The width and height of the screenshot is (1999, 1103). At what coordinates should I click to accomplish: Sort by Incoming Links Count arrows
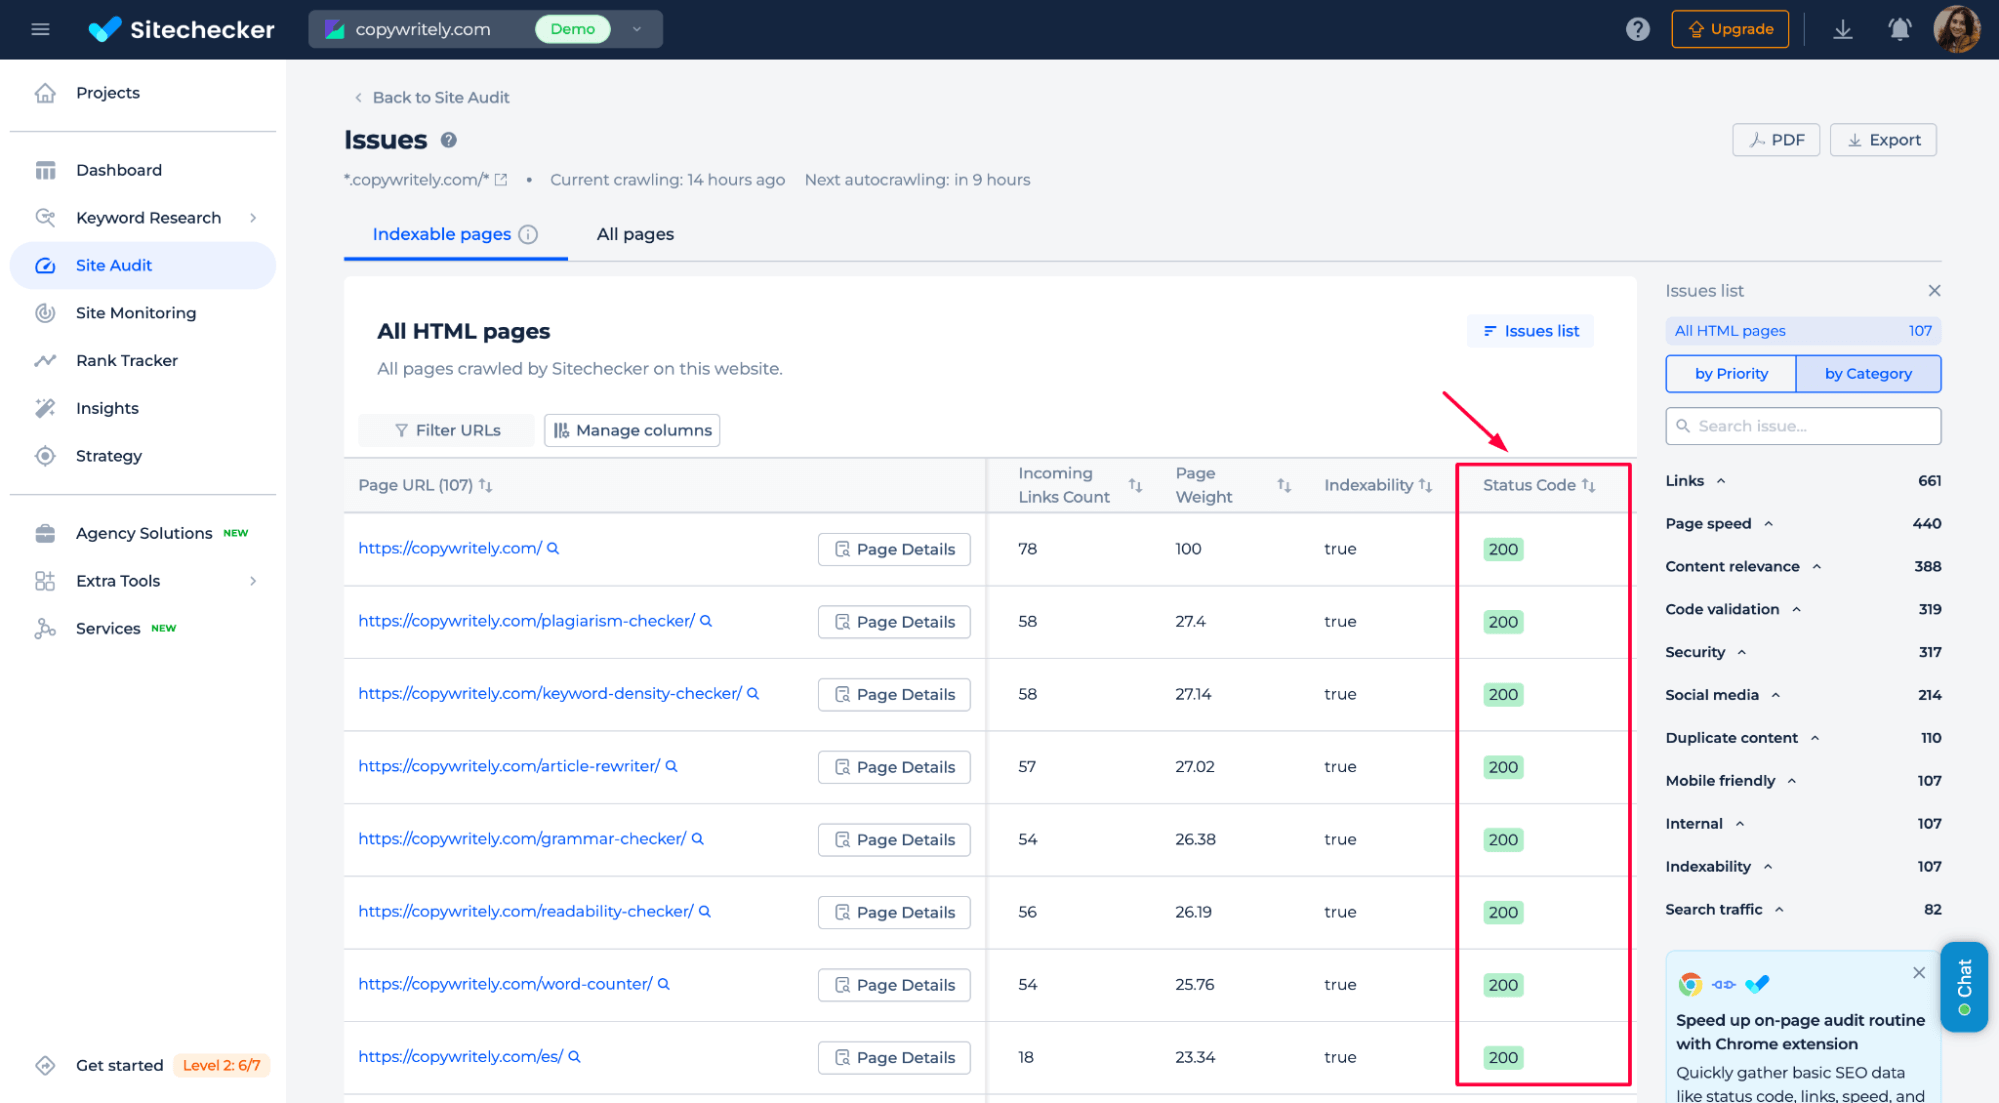coord(1135,485)
